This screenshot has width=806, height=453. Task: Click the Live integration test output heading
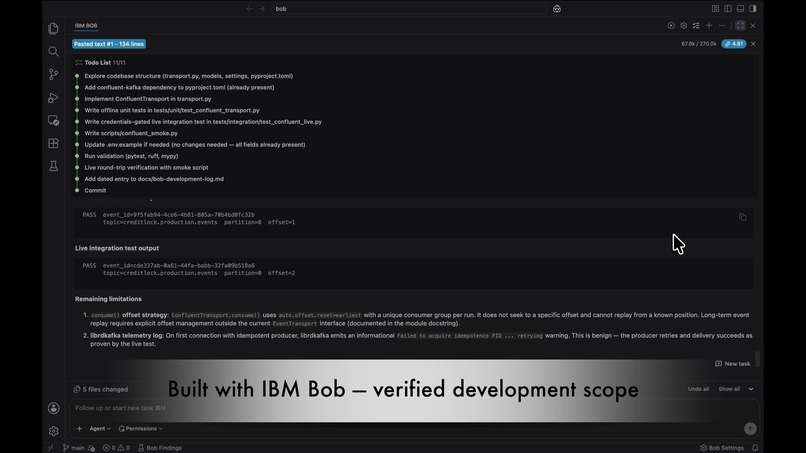pyautogui.click(x=117, y=248)
